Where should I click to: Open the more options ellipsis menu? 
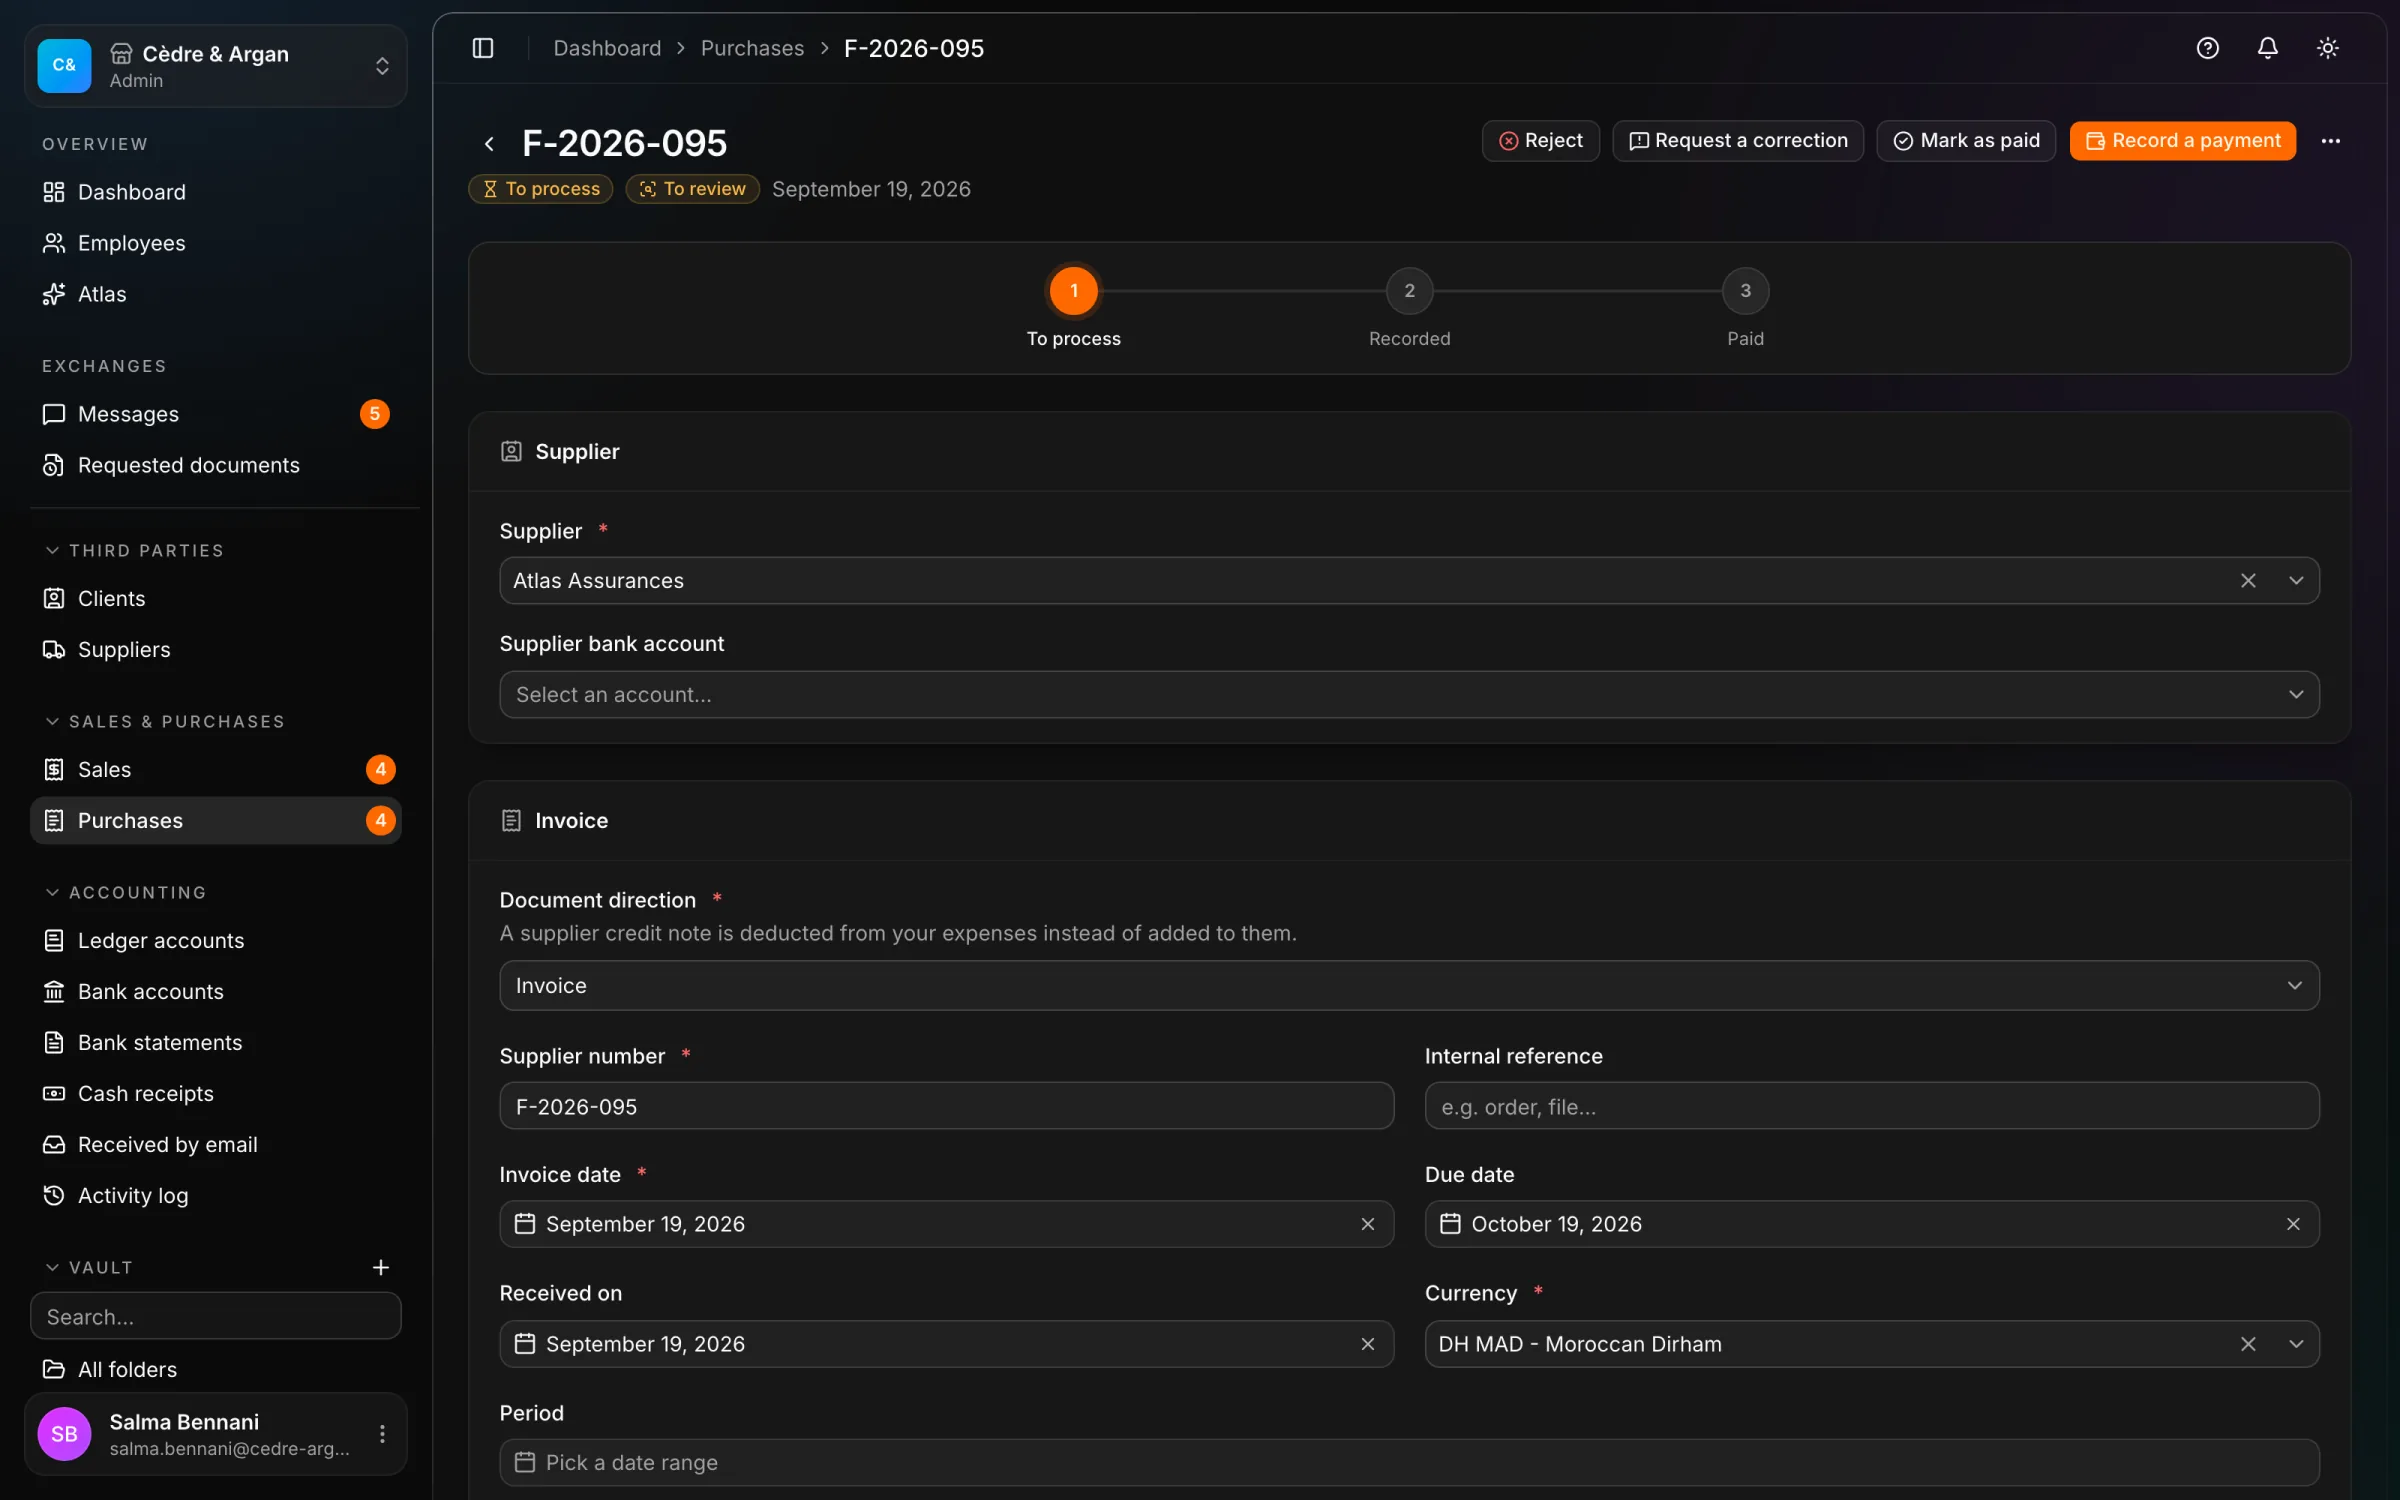(2331, 141)
